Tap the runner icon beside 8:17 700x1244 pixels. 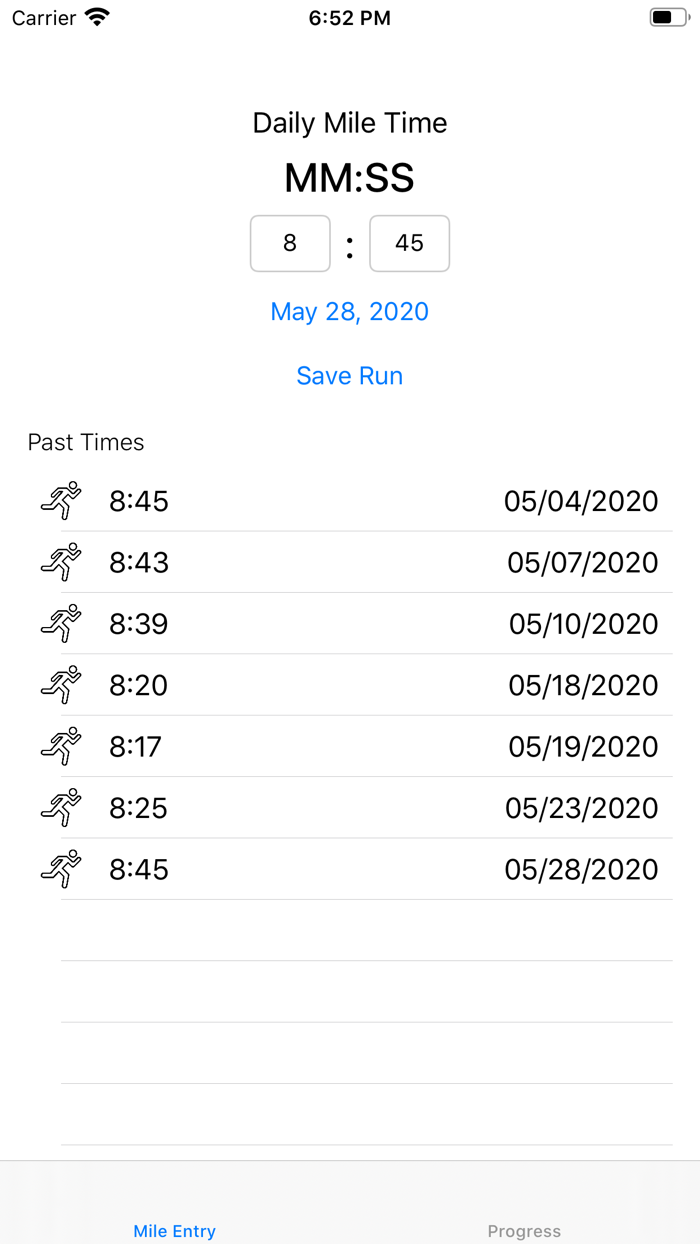pyautogui.click(x=61, y=747)
